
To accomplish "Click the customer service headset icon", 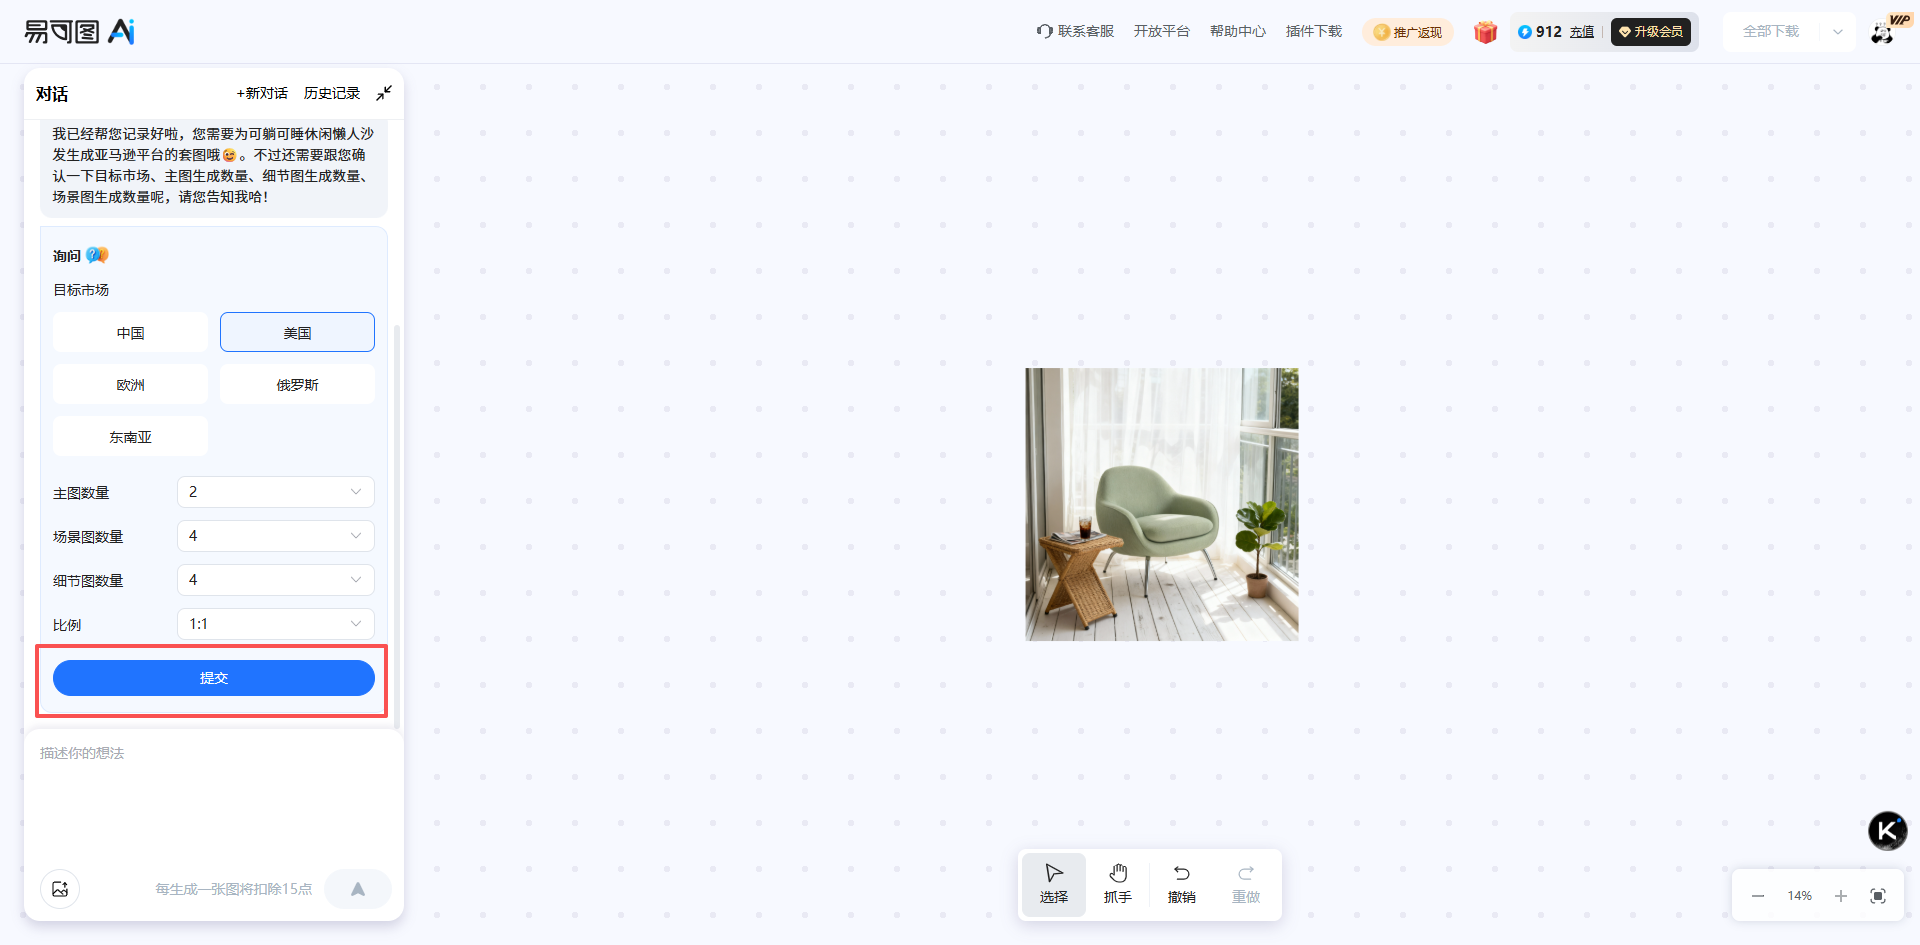I will [x=1044, y=31].
